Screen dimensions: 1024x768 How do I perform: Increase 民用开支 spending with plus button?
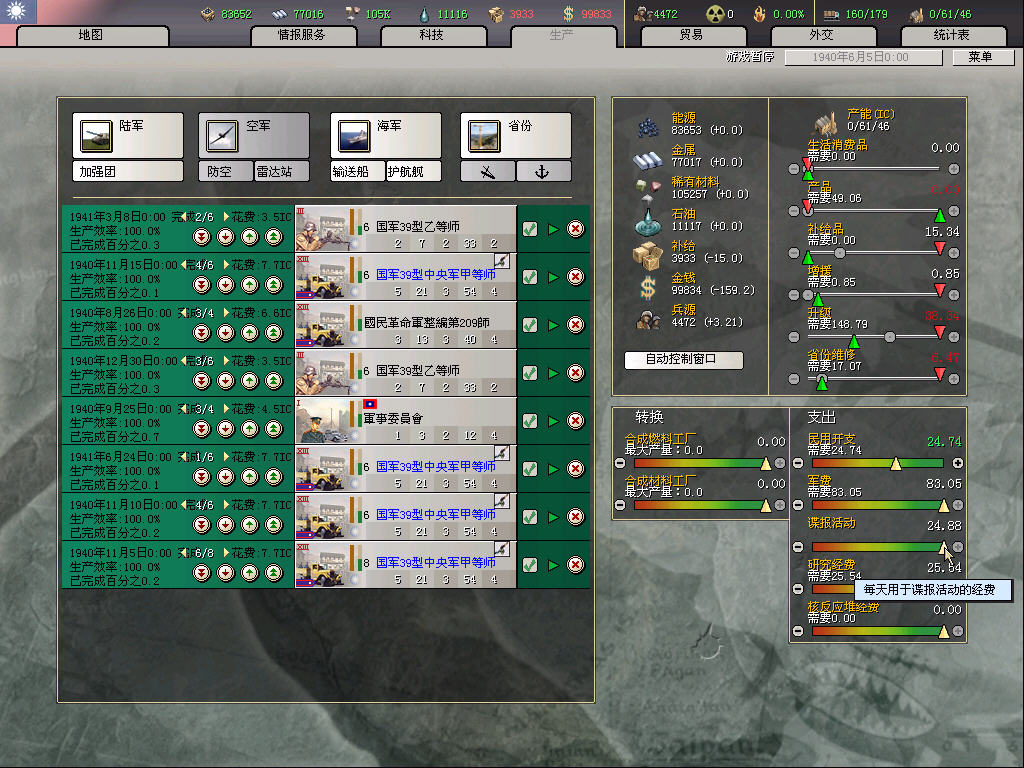point(958,463)
